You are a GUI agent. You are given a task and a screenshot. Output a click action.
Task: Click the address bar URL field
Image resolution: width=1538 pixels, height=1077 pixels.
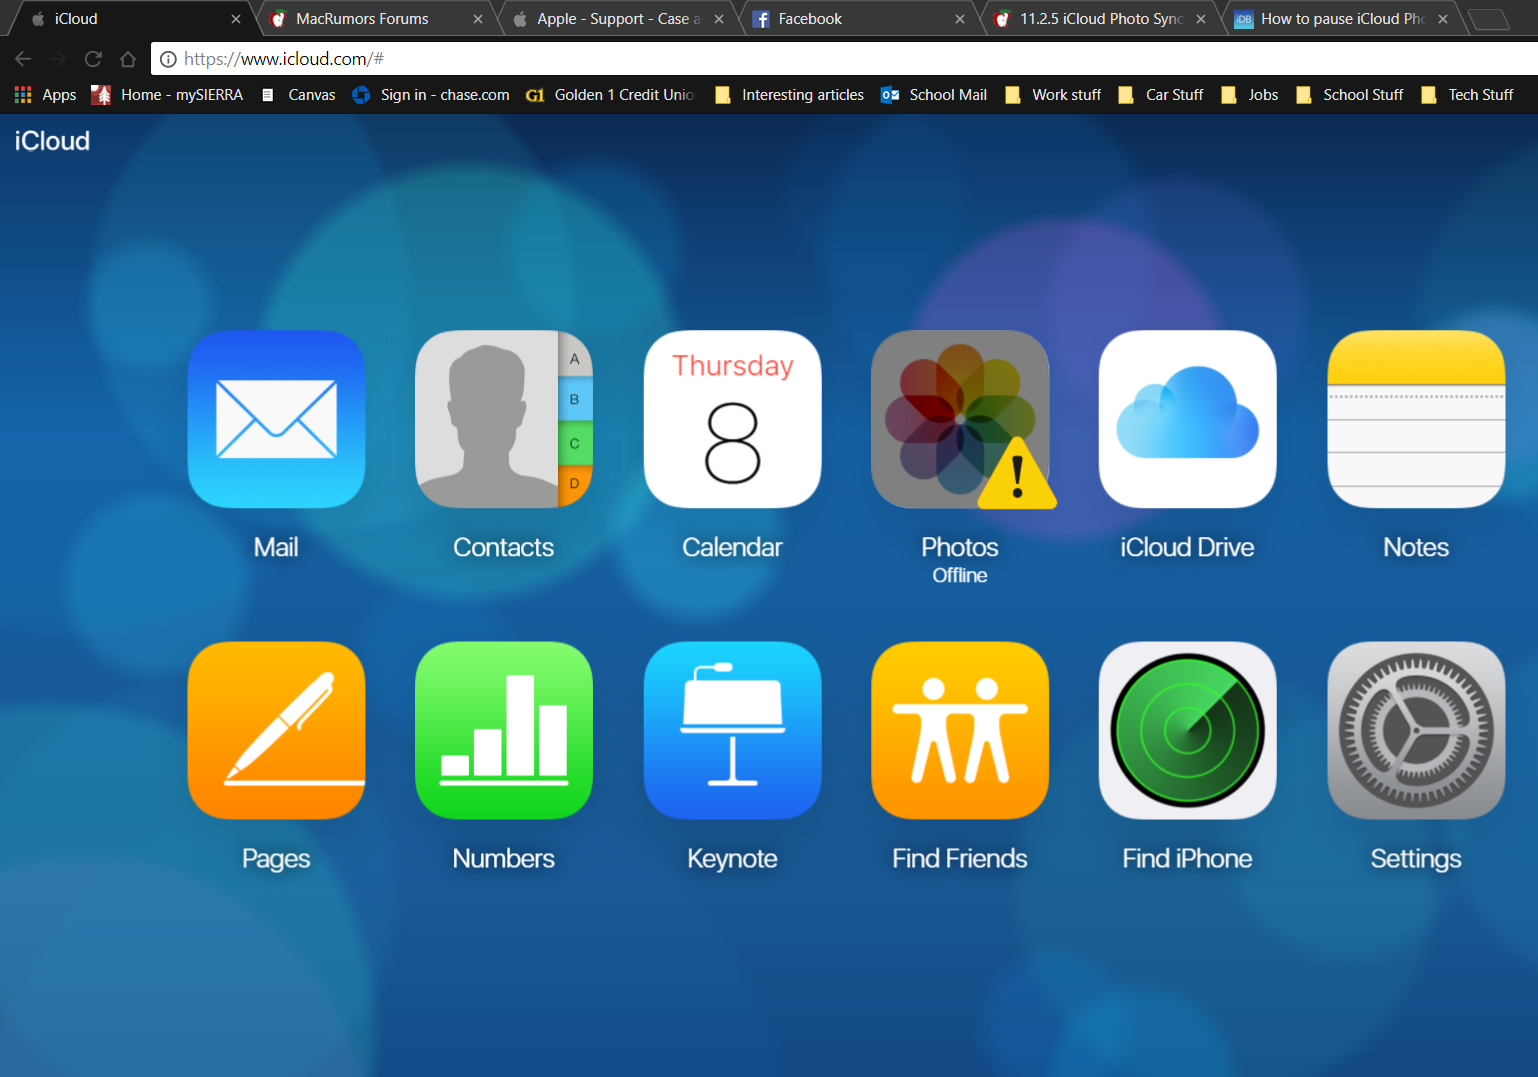(x=845, y=59)
